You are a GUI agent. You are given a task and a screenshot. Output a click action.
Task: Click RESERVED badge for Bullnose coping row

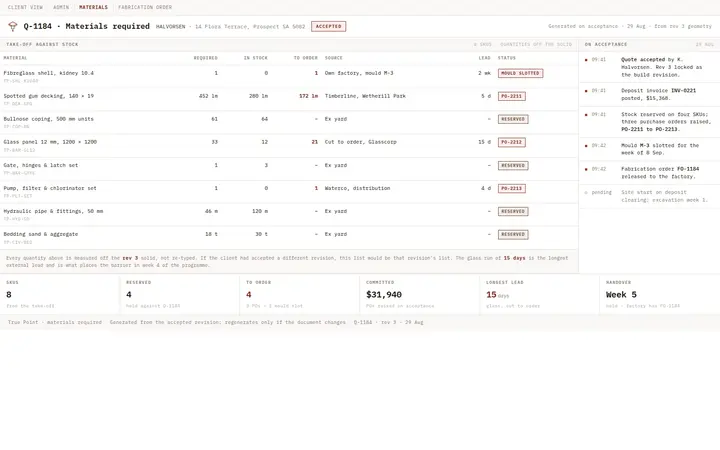[513, 119]
